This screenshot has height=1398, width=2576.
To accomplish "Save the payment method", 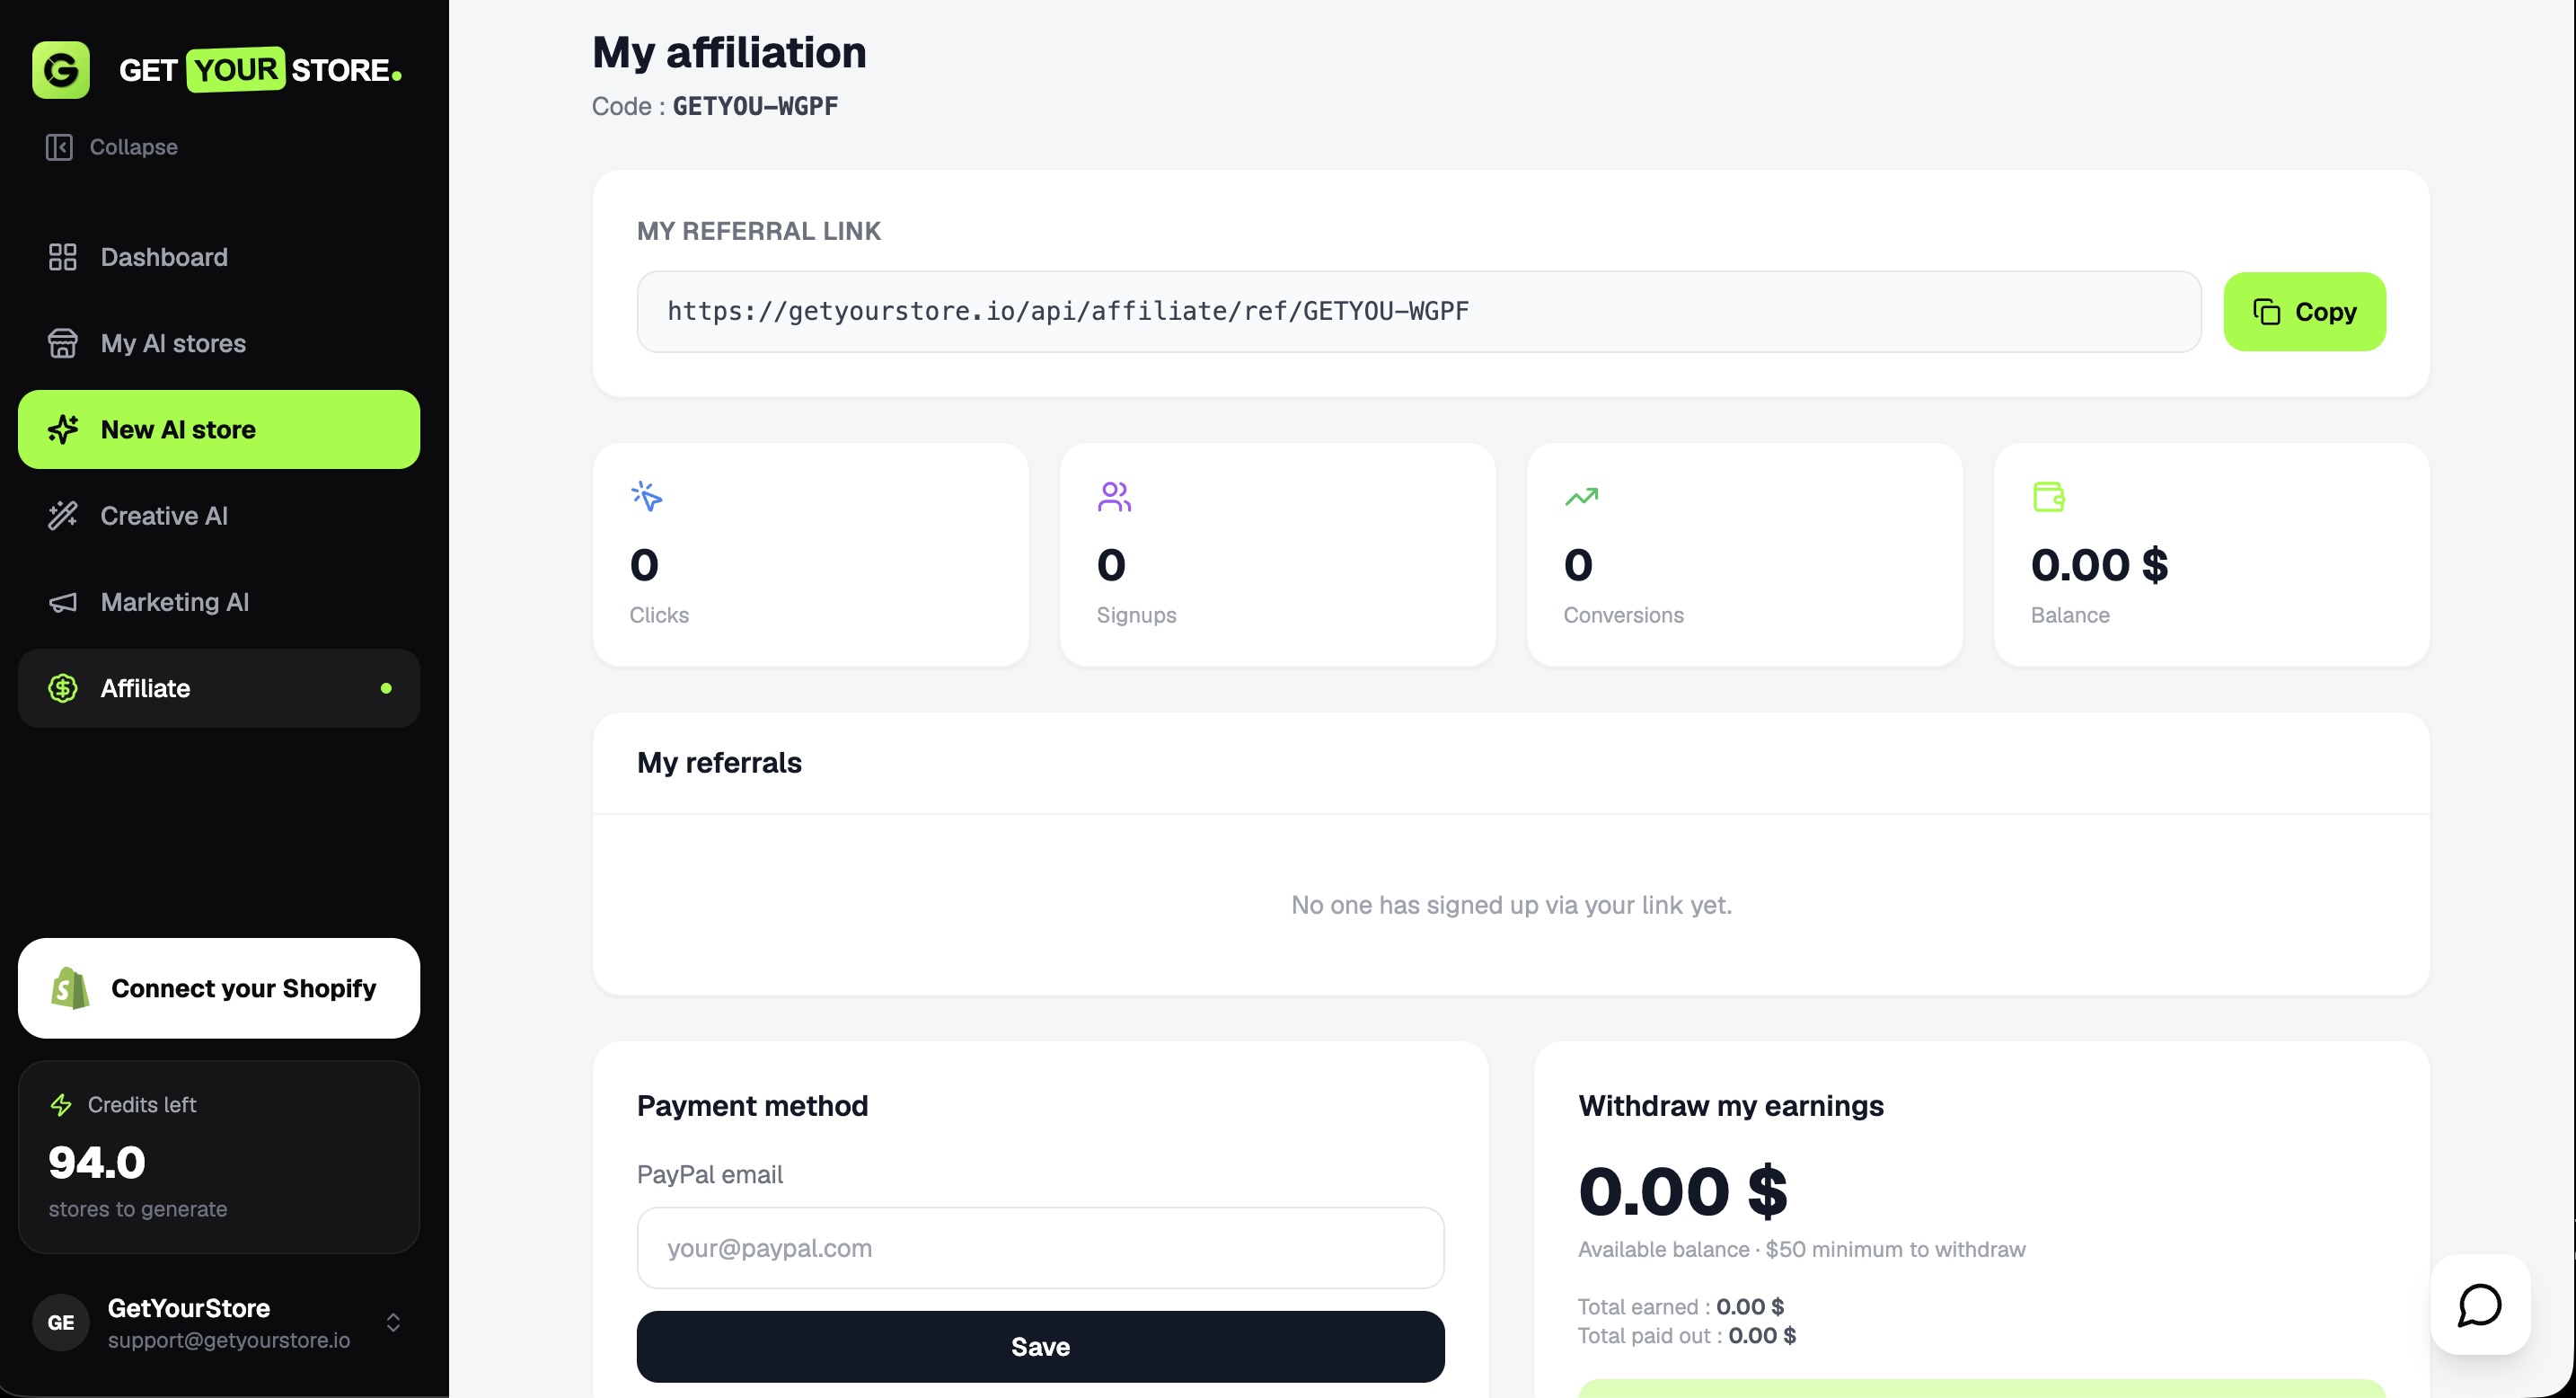I will coord(1040,1346).
